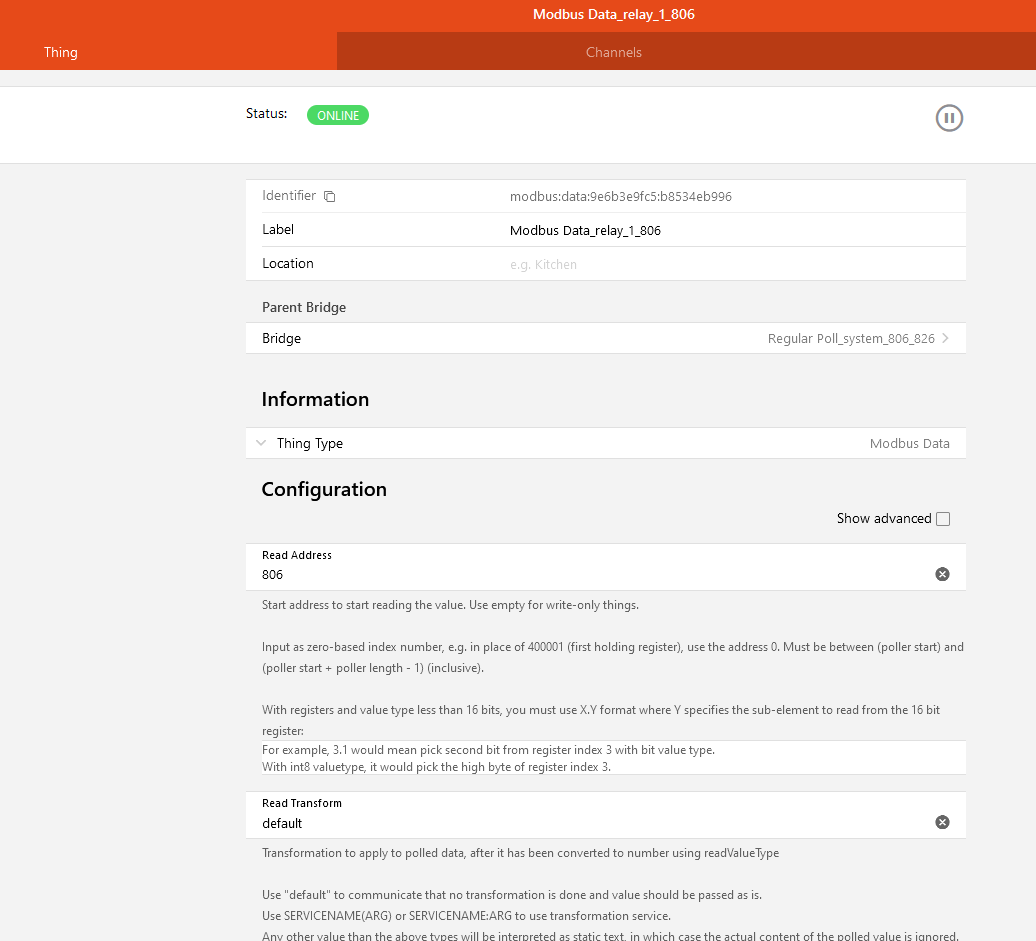Click the Information section heading
Image resolution: width=1036 pixels, height=941 pixels.
click(315, 399)
